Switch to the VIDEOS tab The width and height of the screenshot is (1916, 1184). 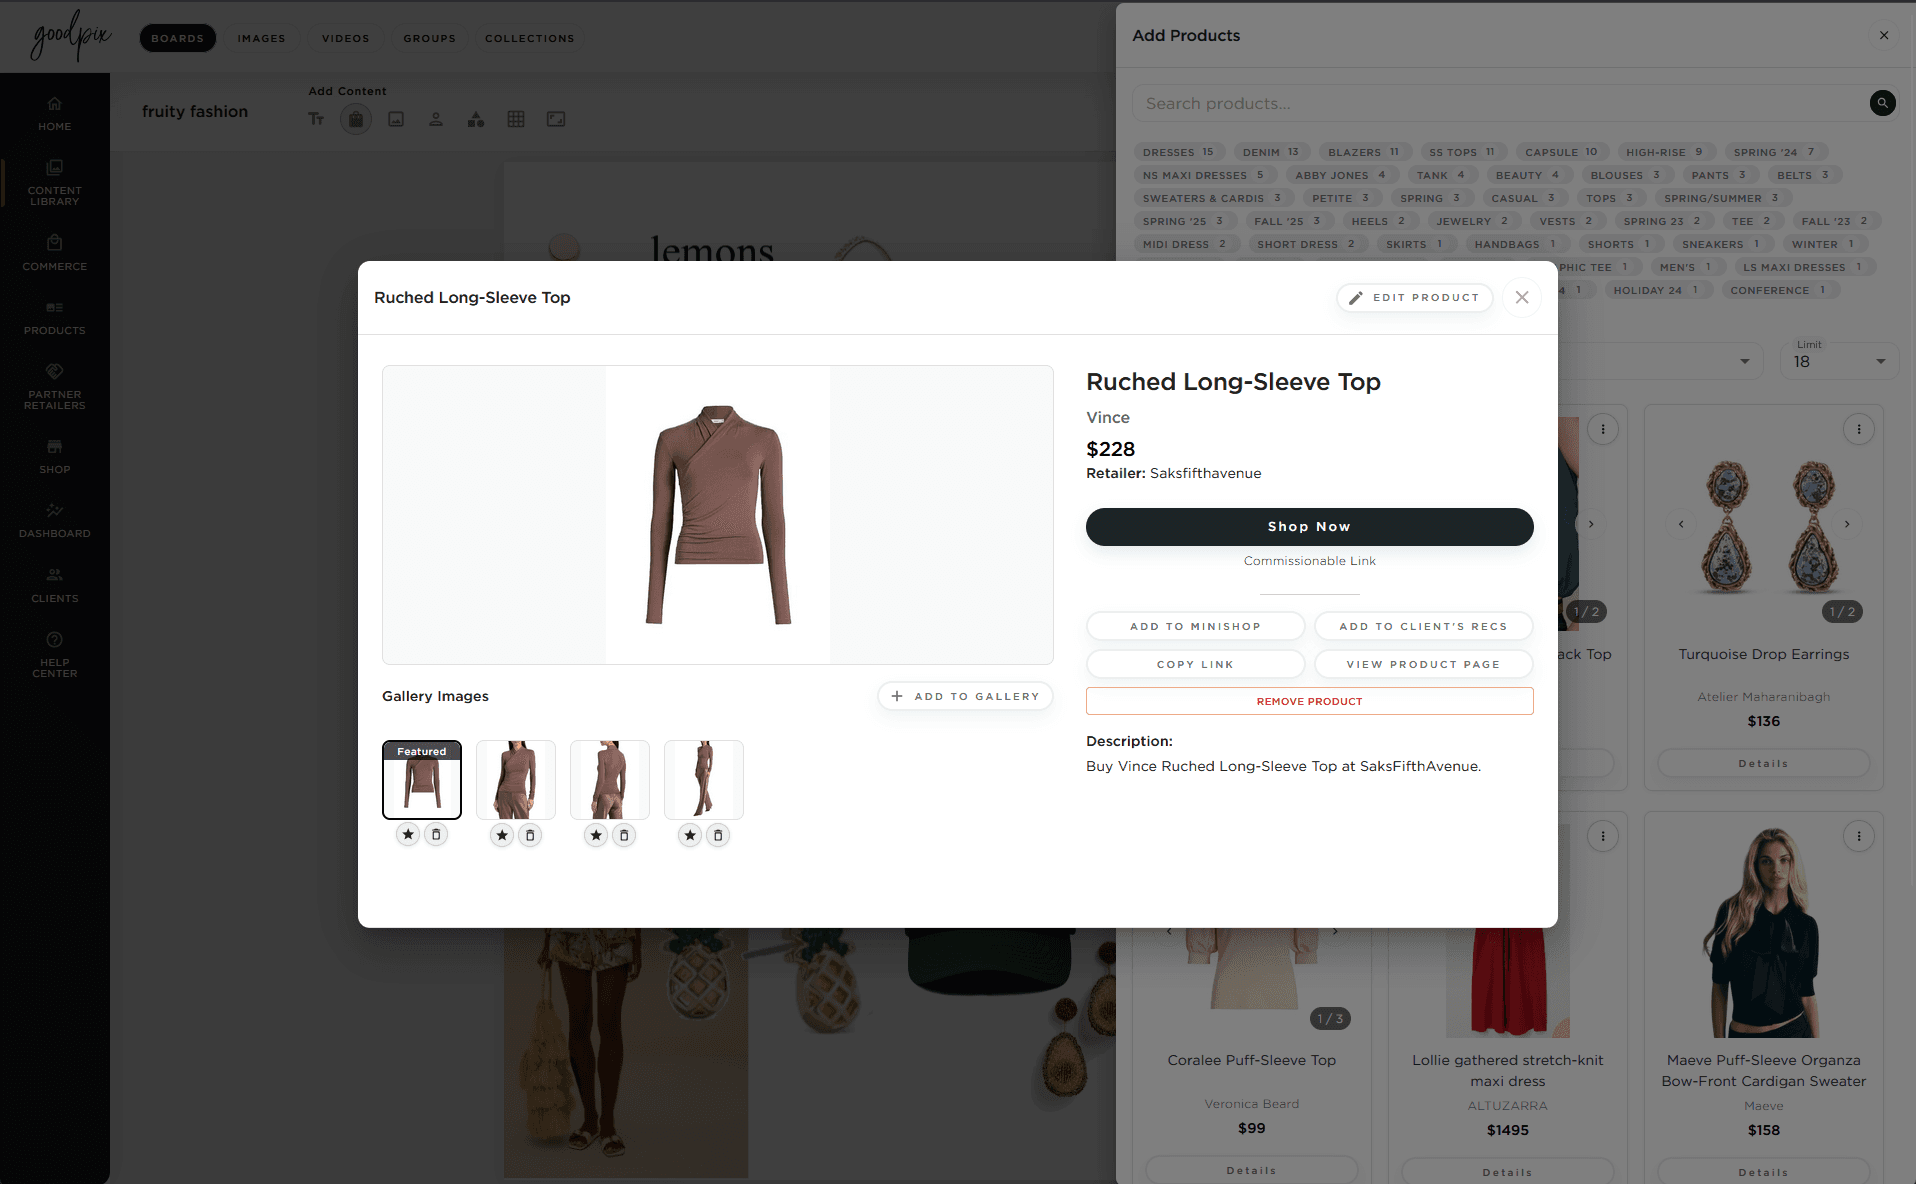point(345,38)
